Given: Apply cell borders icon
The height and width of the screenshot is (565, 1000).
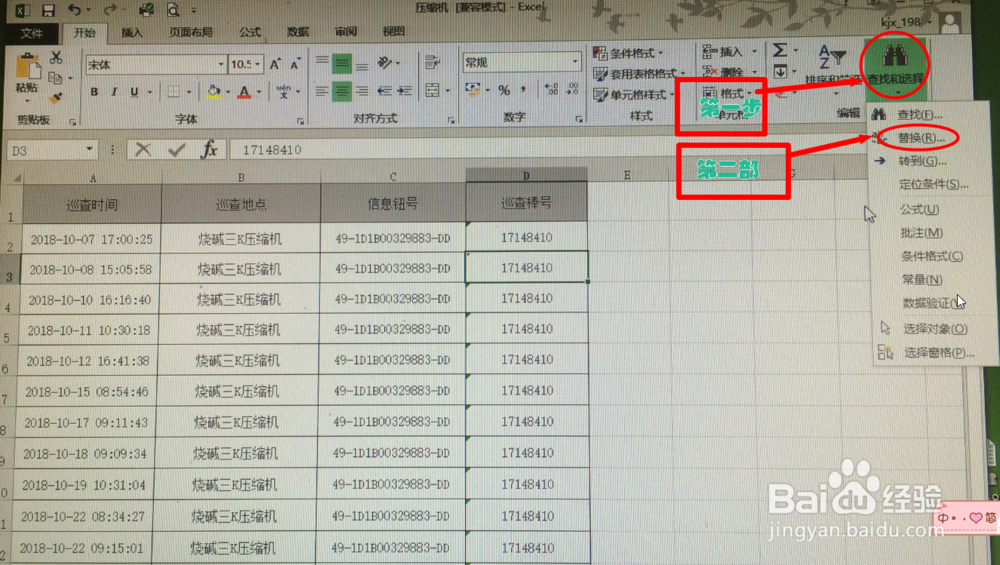Looking at the screenshot, I should 173,92.
